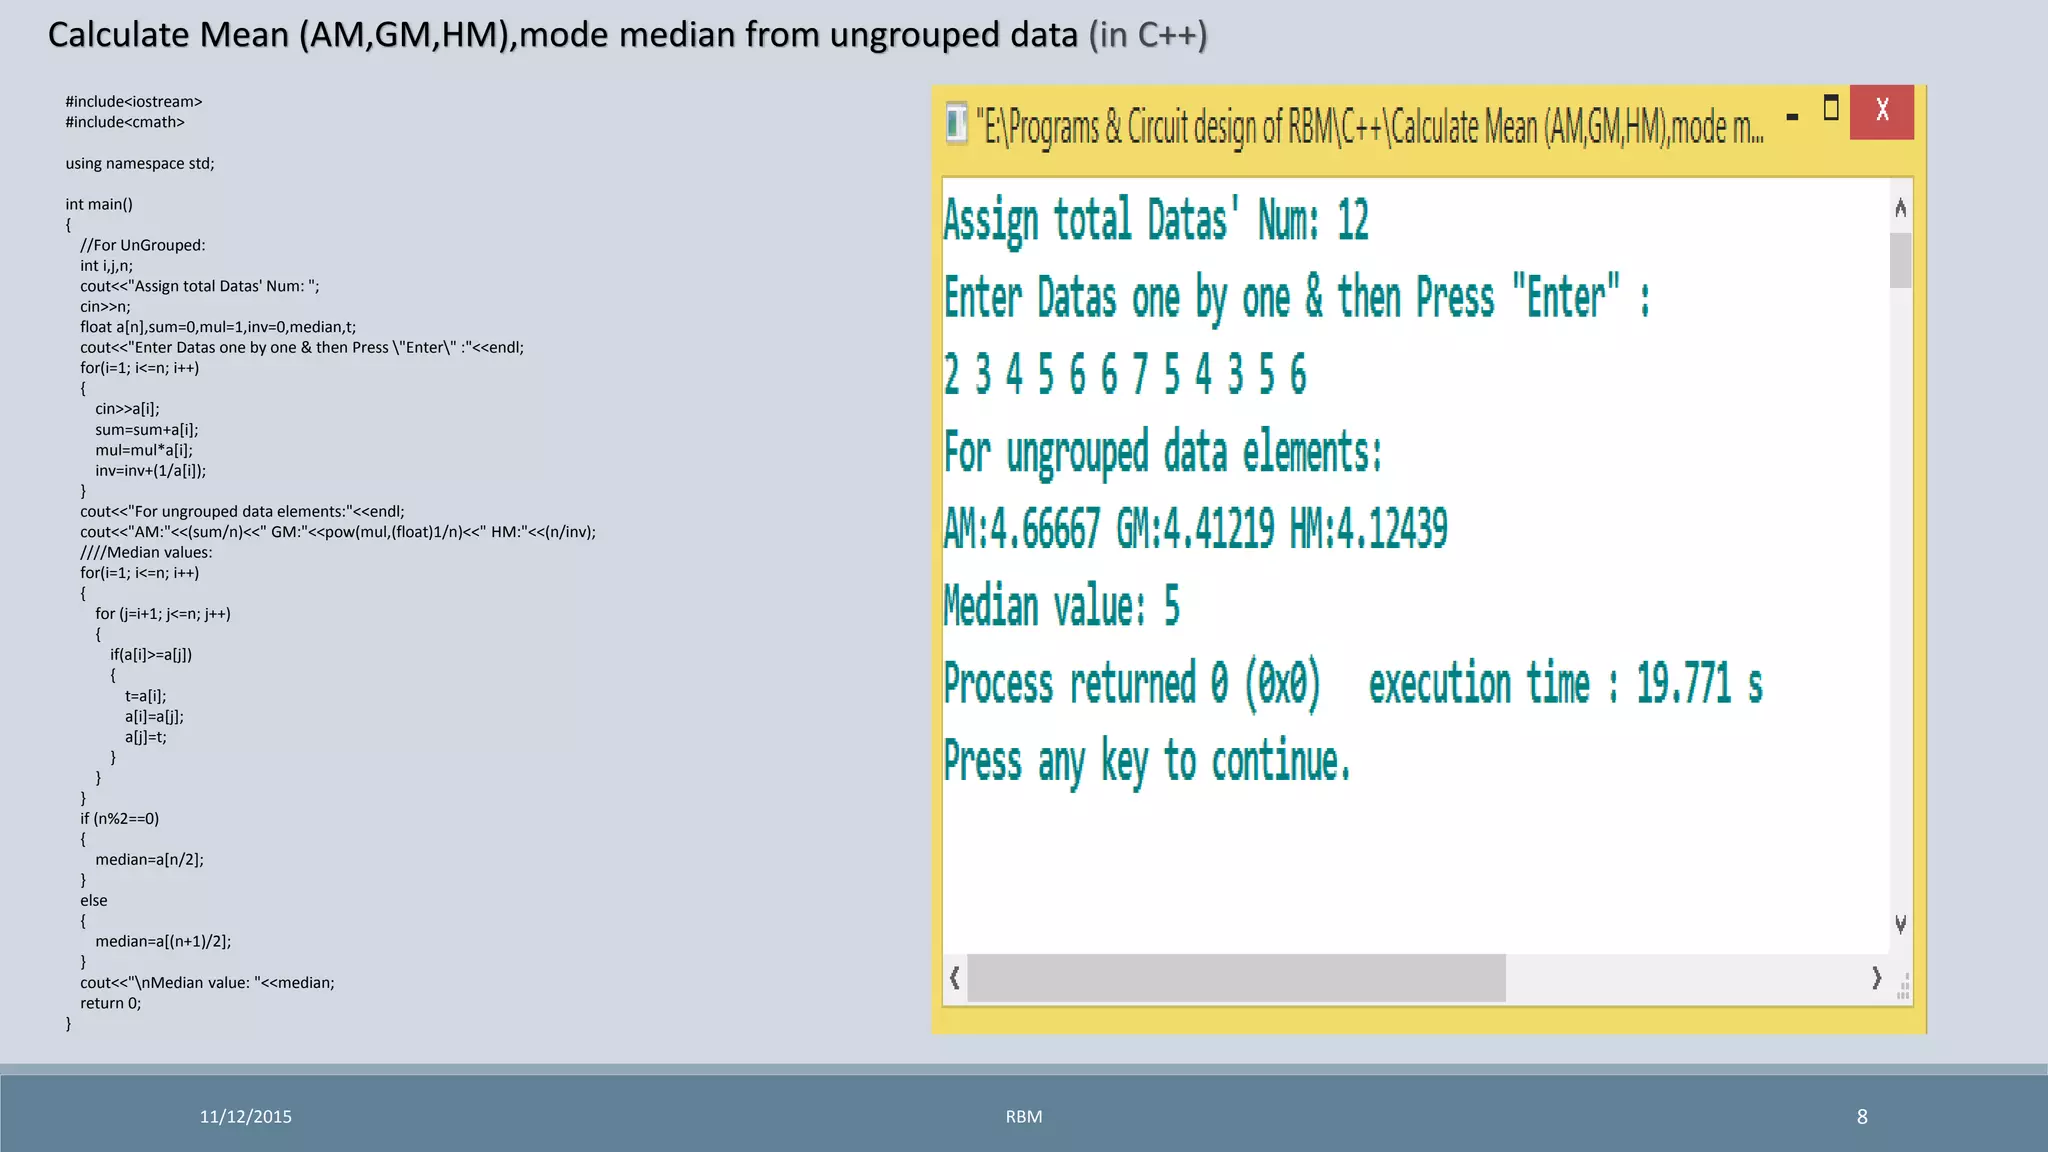Click 'Process returned 0 (0x0)' output line
Viewport: 2048px width, 1152px height.
point(1132,685)
